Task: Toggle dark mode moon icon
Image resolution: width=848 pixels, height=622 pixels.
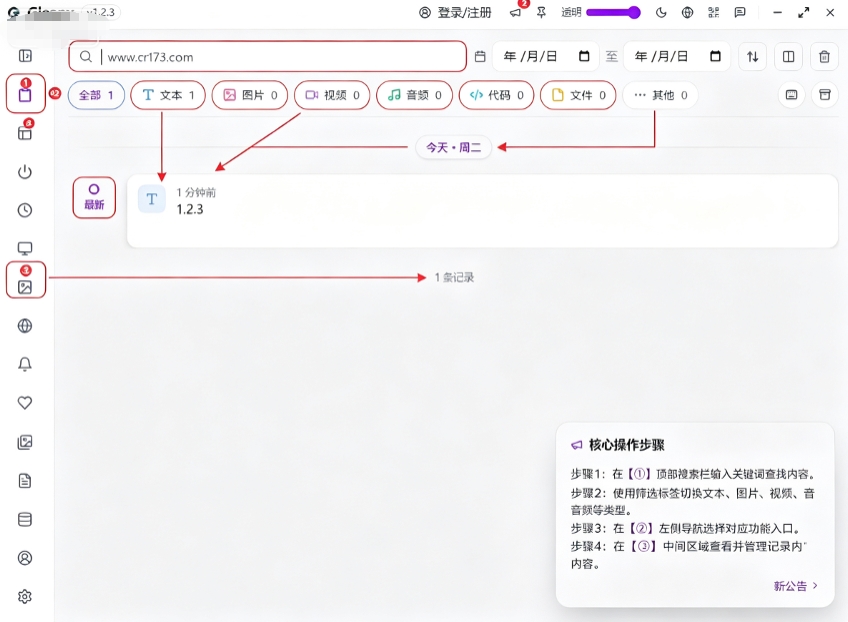Action: 661,12
